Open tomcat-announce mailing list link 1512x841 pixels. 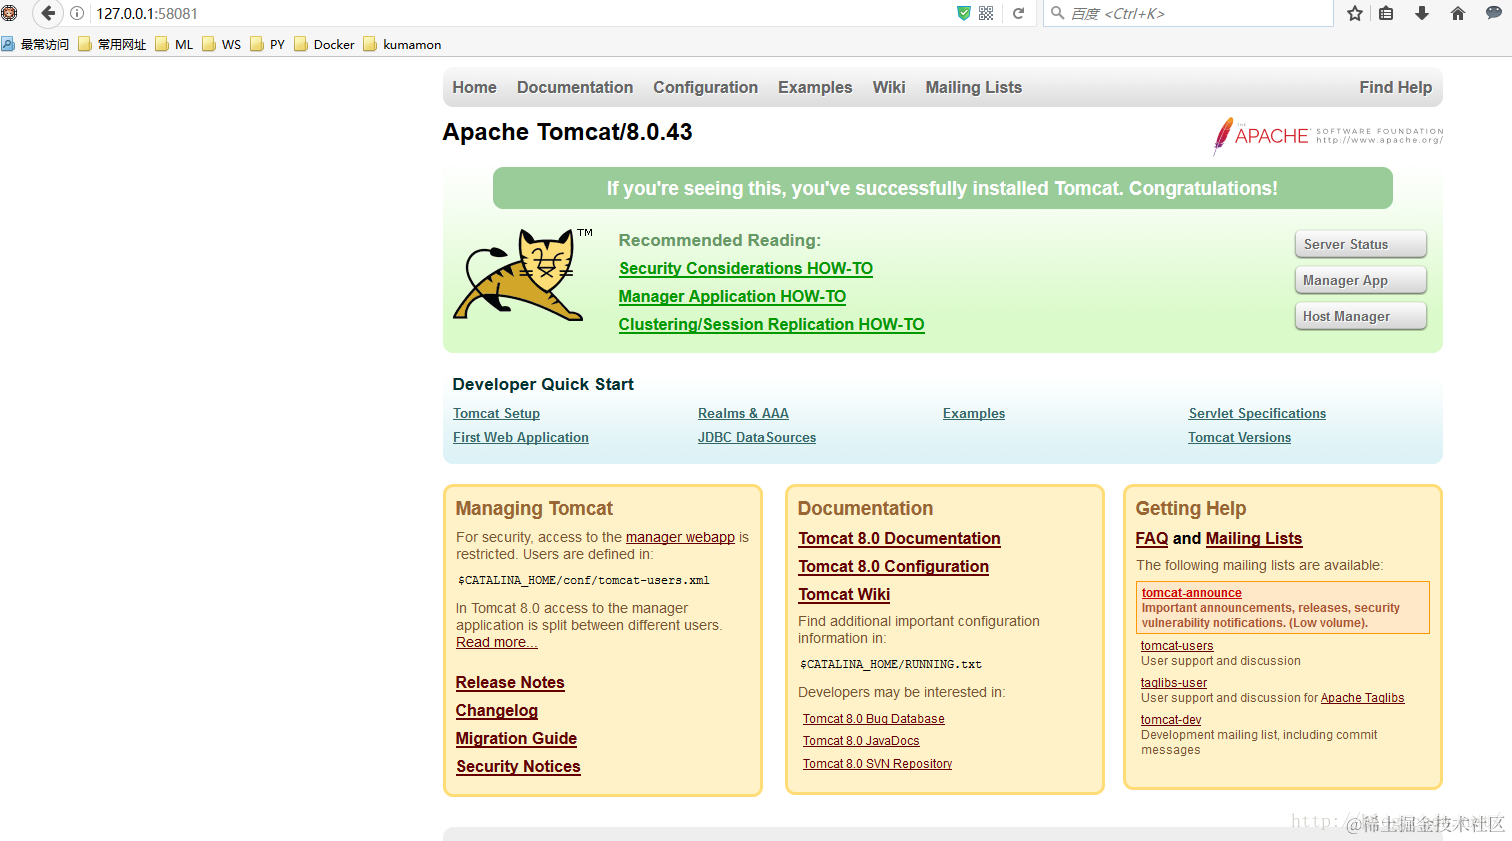click(1192, 593)
